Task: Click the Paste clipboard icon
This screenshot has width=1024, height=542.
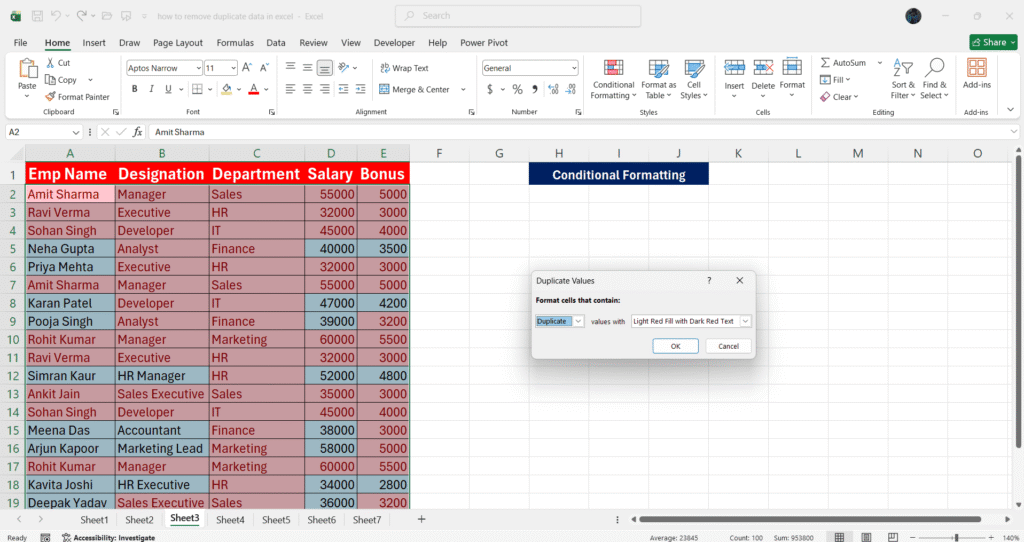Action: tap(27, 69)
